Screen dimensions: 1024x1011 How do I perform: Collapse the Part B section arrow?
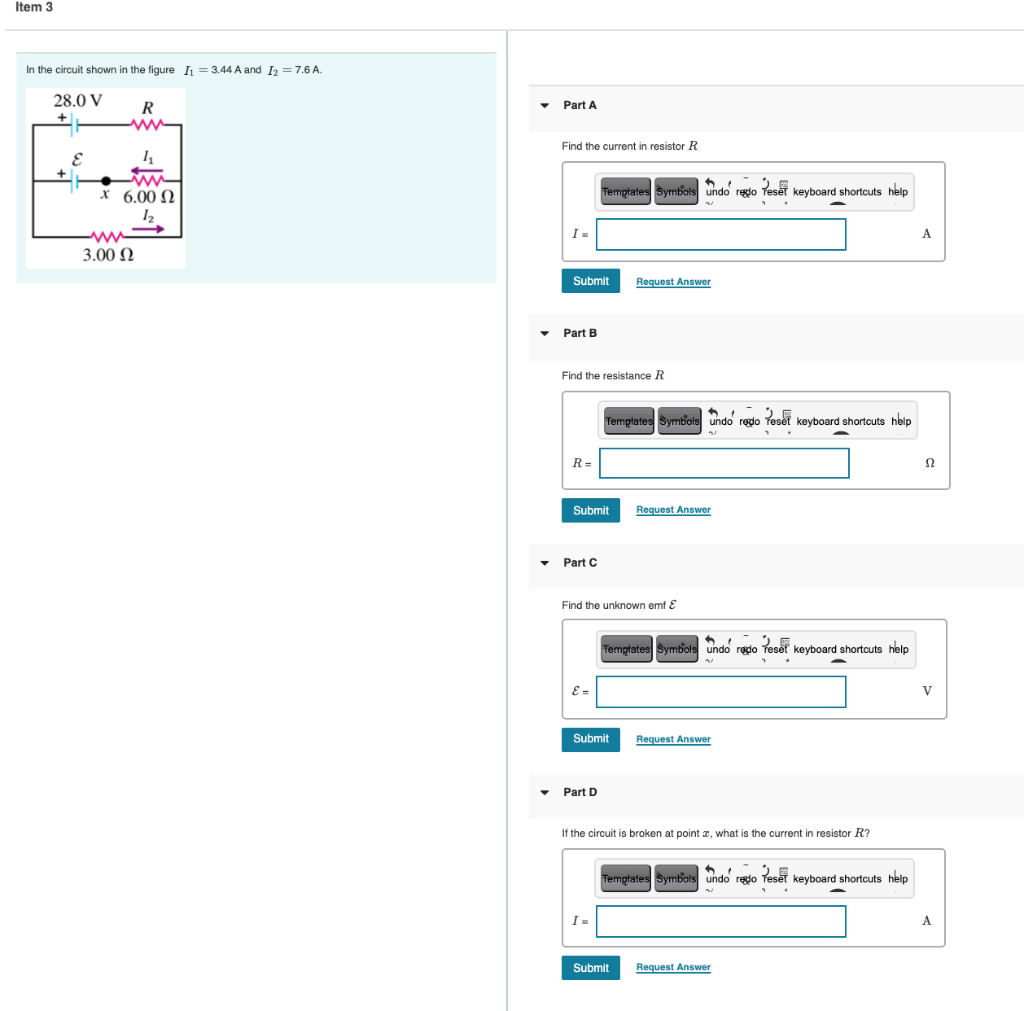point(545,333)
